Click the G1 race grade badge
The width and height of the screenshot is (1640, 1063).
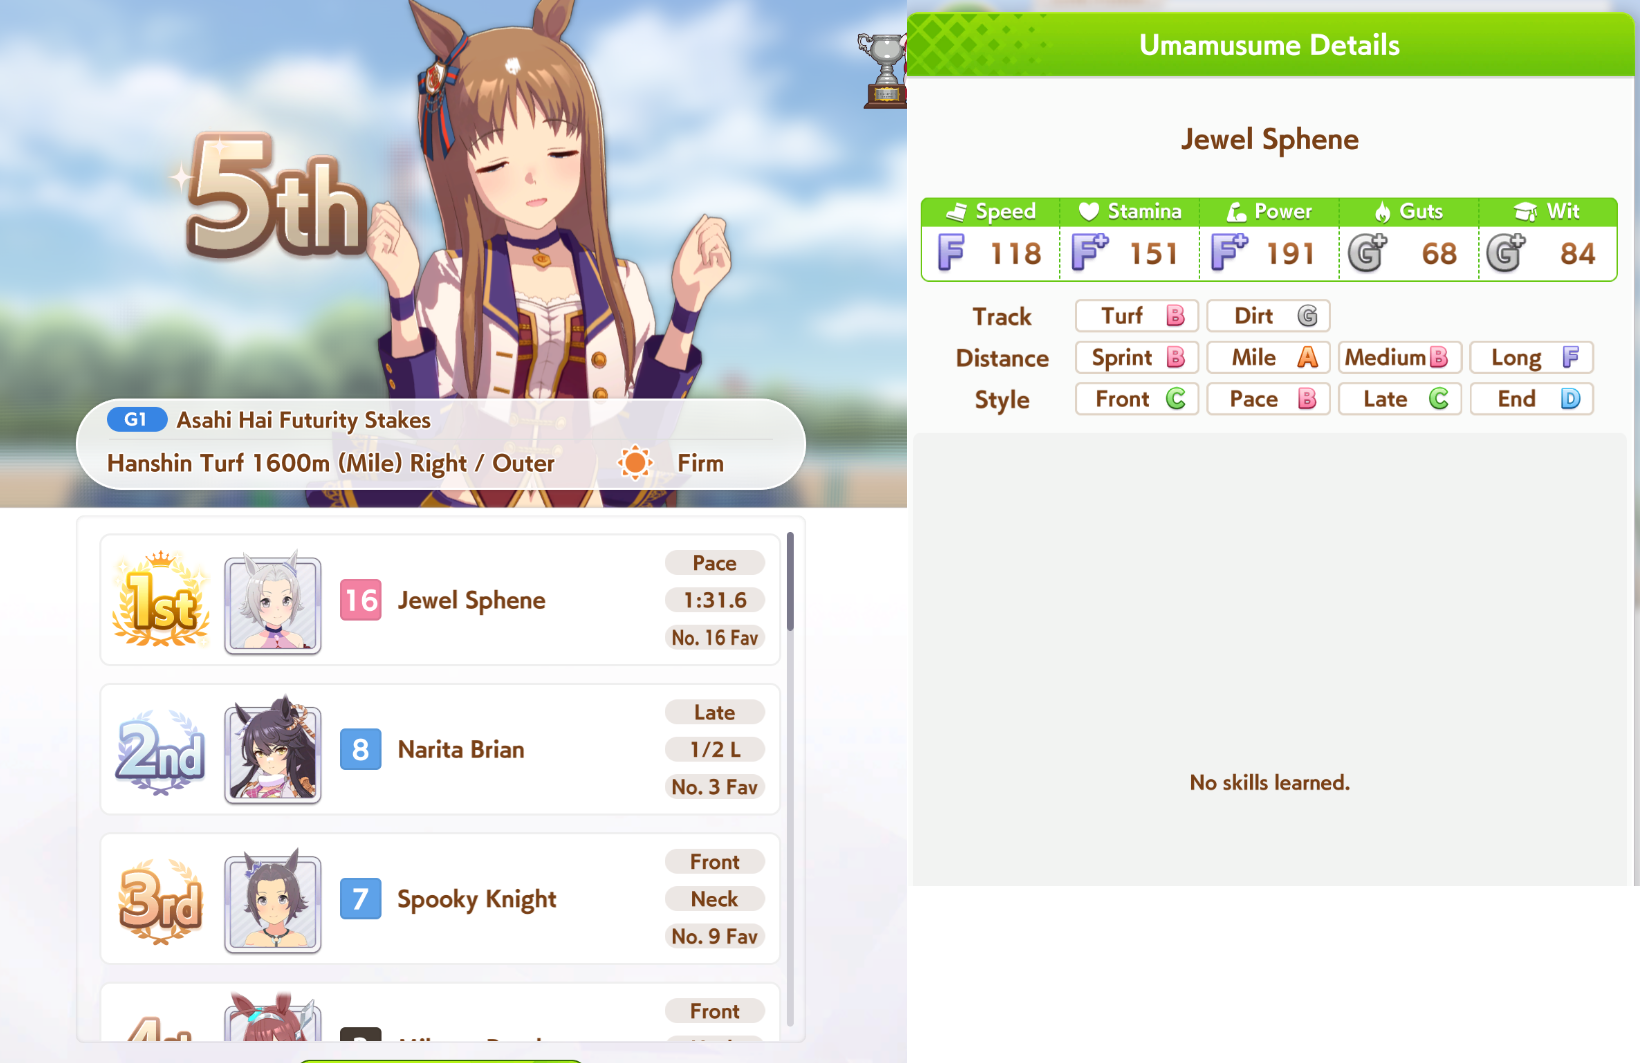(137, 420)
